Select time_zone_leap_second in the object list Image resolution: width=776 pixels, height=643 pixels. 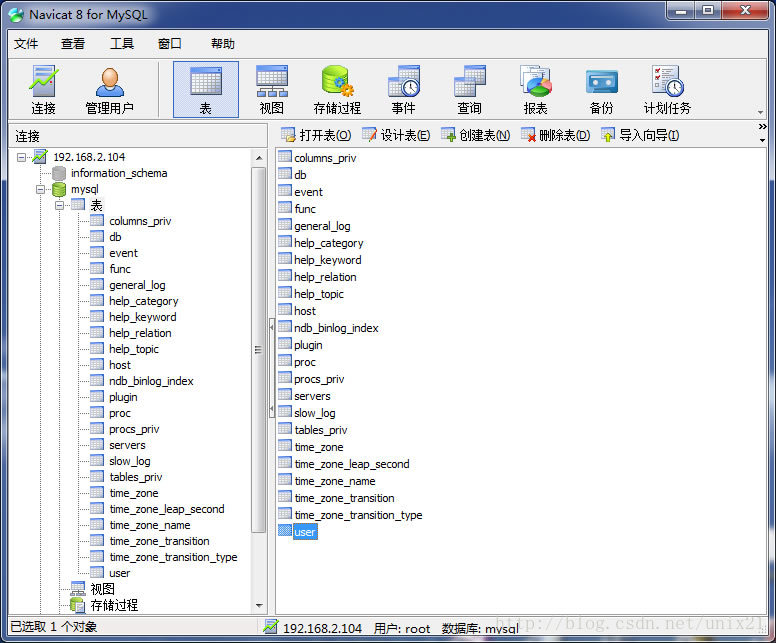[352, 464]
